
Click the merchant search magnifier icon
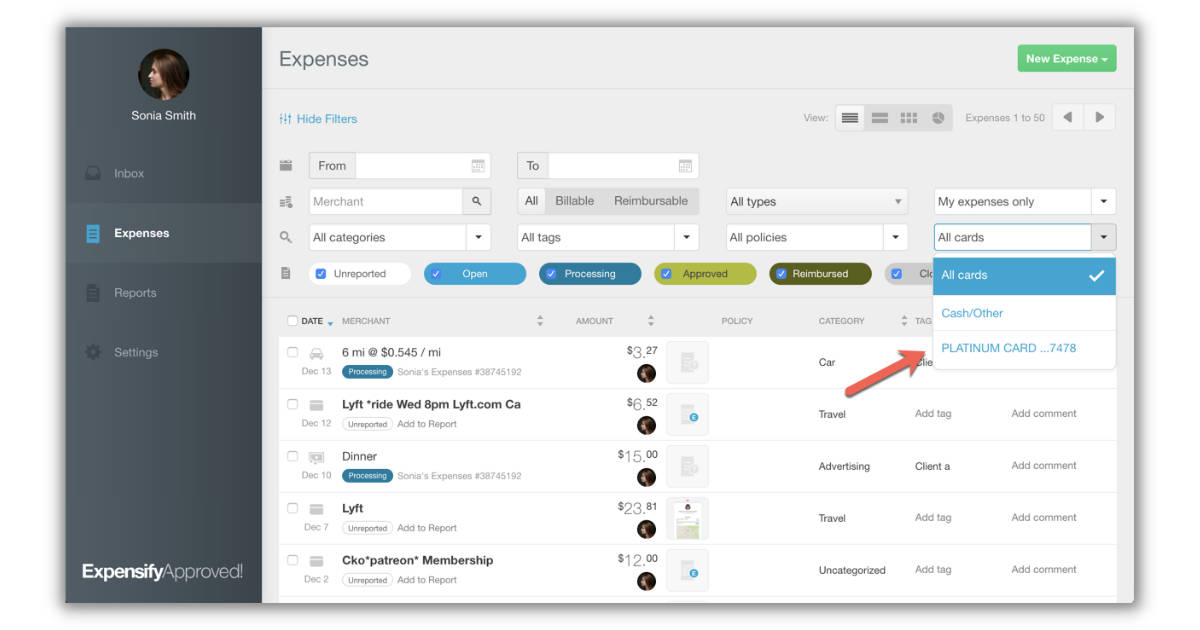click(477, 201)
